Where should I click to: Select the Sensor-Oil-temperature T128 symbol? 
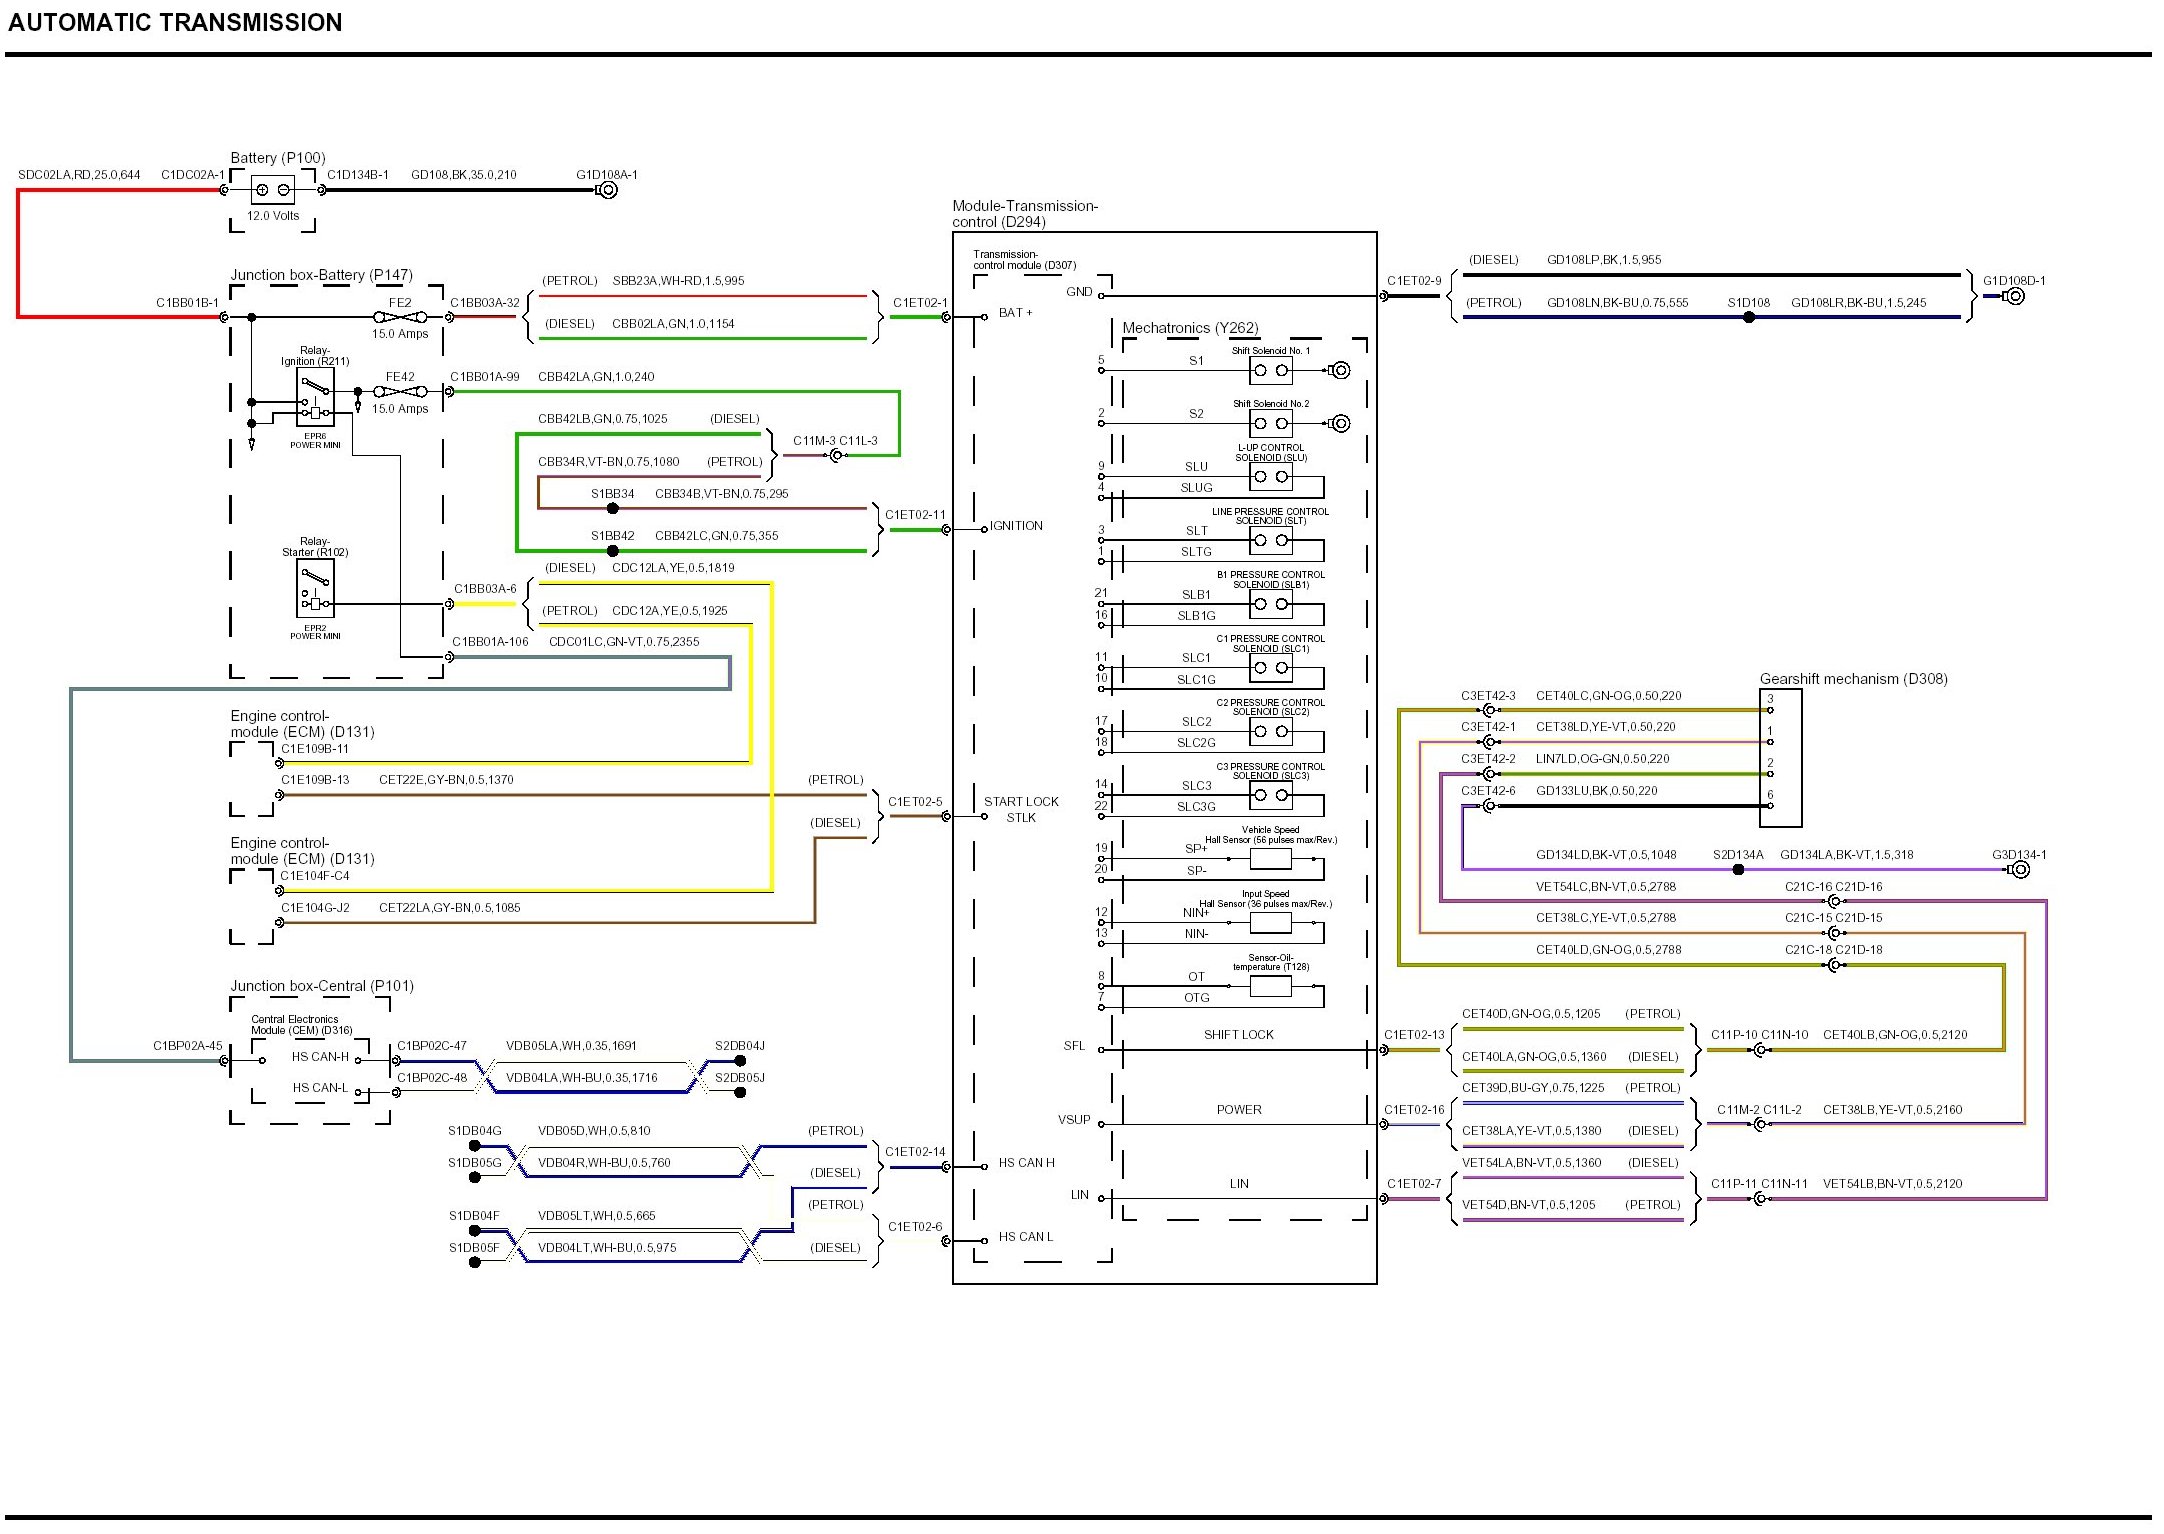[x=1270, y=986]
